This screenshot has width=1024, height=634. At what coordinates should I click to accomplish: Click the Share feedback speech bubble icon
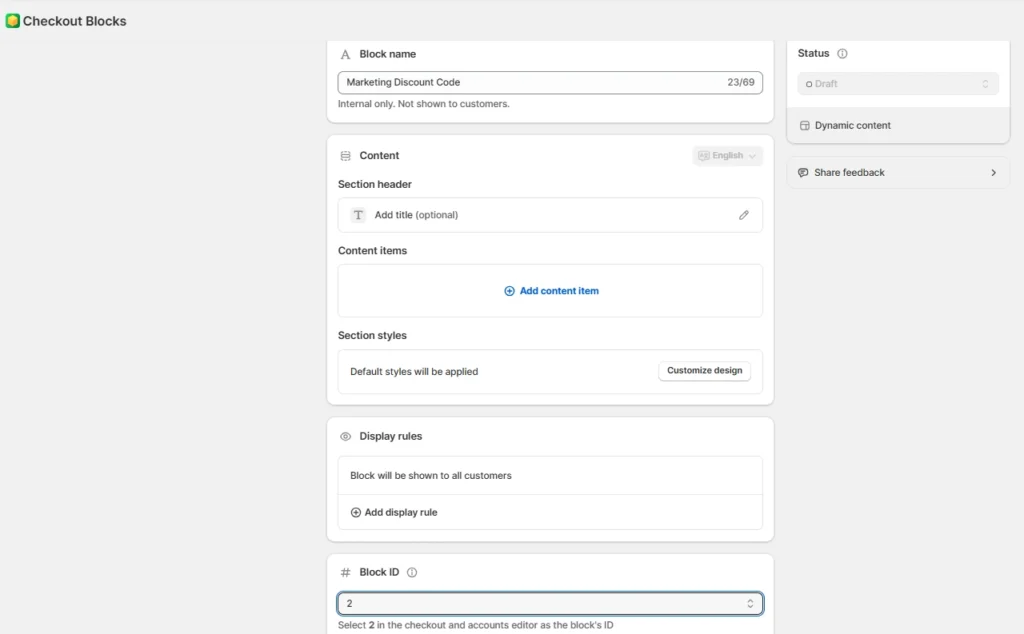pos(803,173)
